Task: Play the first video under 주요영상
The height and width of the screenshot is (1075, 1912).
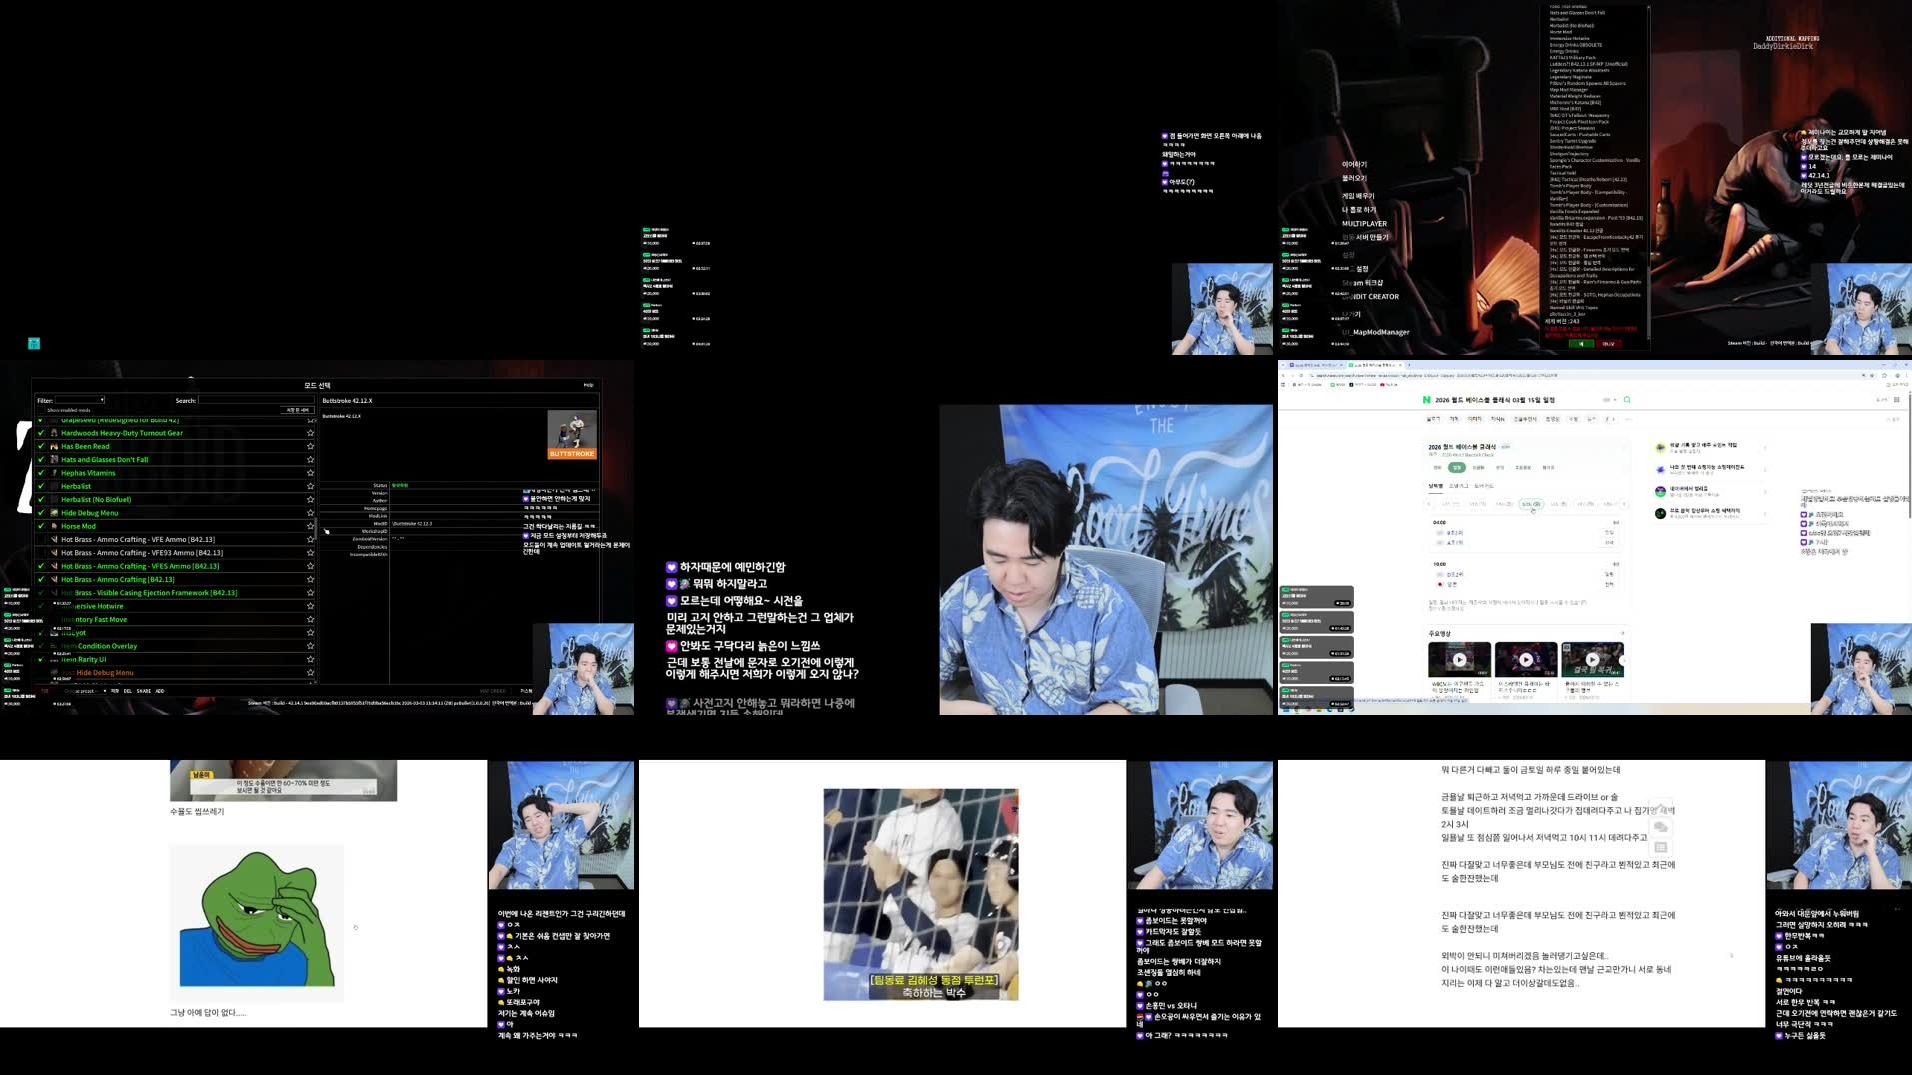Action: (1460, 658)
